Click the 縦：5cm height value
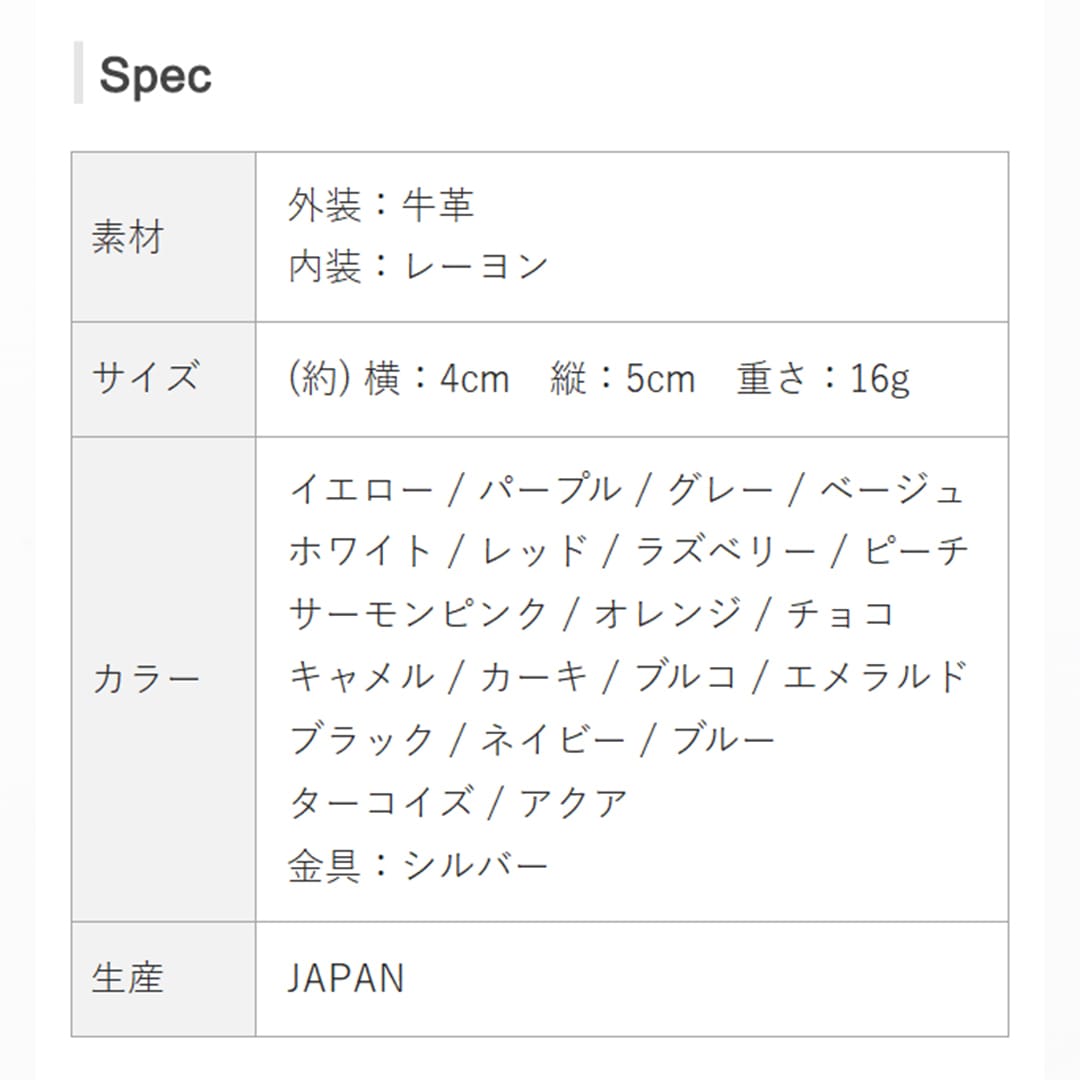The image size is (1080, 1080). tap(622, 379)
